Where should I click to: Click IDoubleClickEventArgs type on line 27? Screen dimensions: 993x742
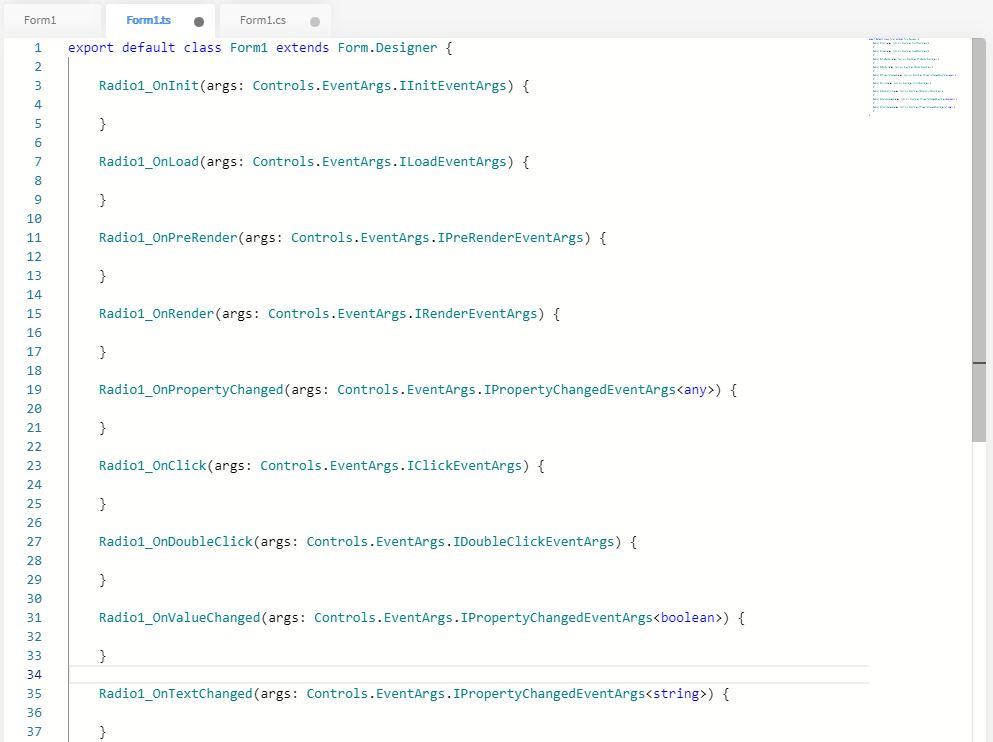coord(533,542)
